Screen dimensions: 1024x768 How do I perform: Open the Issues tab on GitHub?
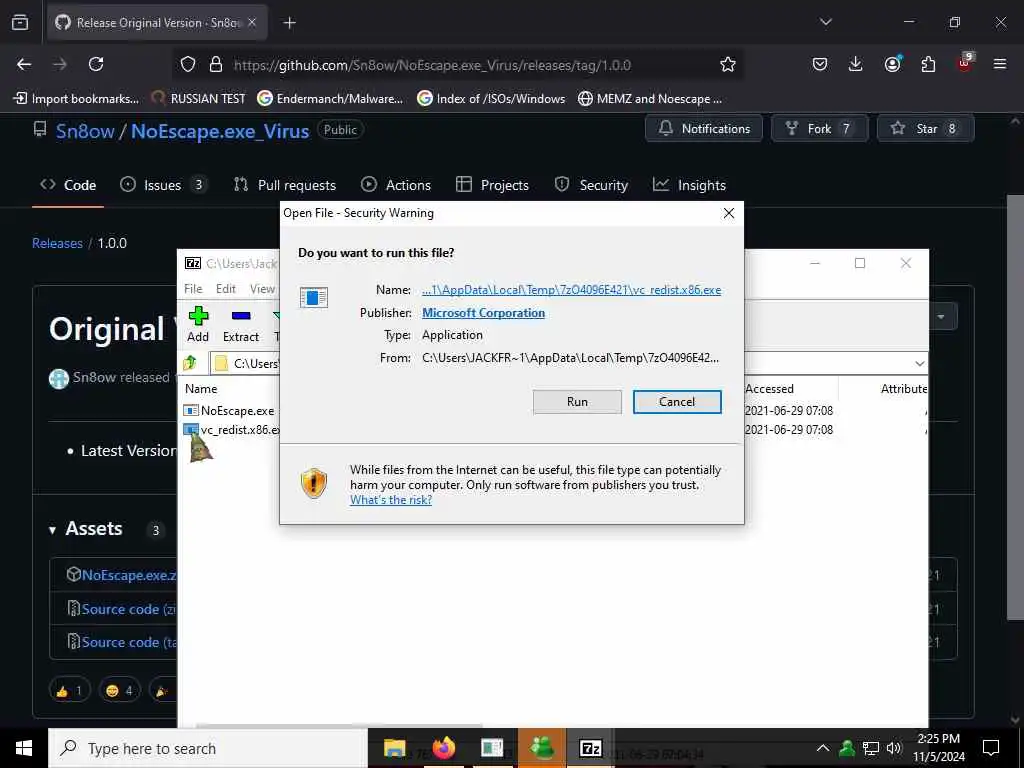click(x=164, y=185)
